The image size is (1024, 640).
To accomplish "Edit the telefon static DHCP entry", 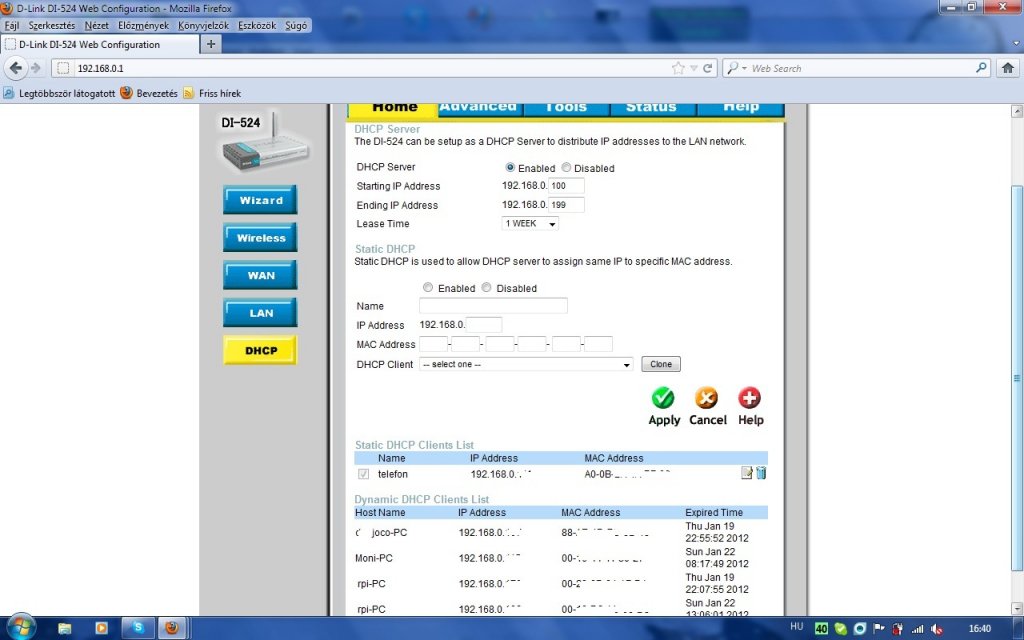I will [746, 473].
